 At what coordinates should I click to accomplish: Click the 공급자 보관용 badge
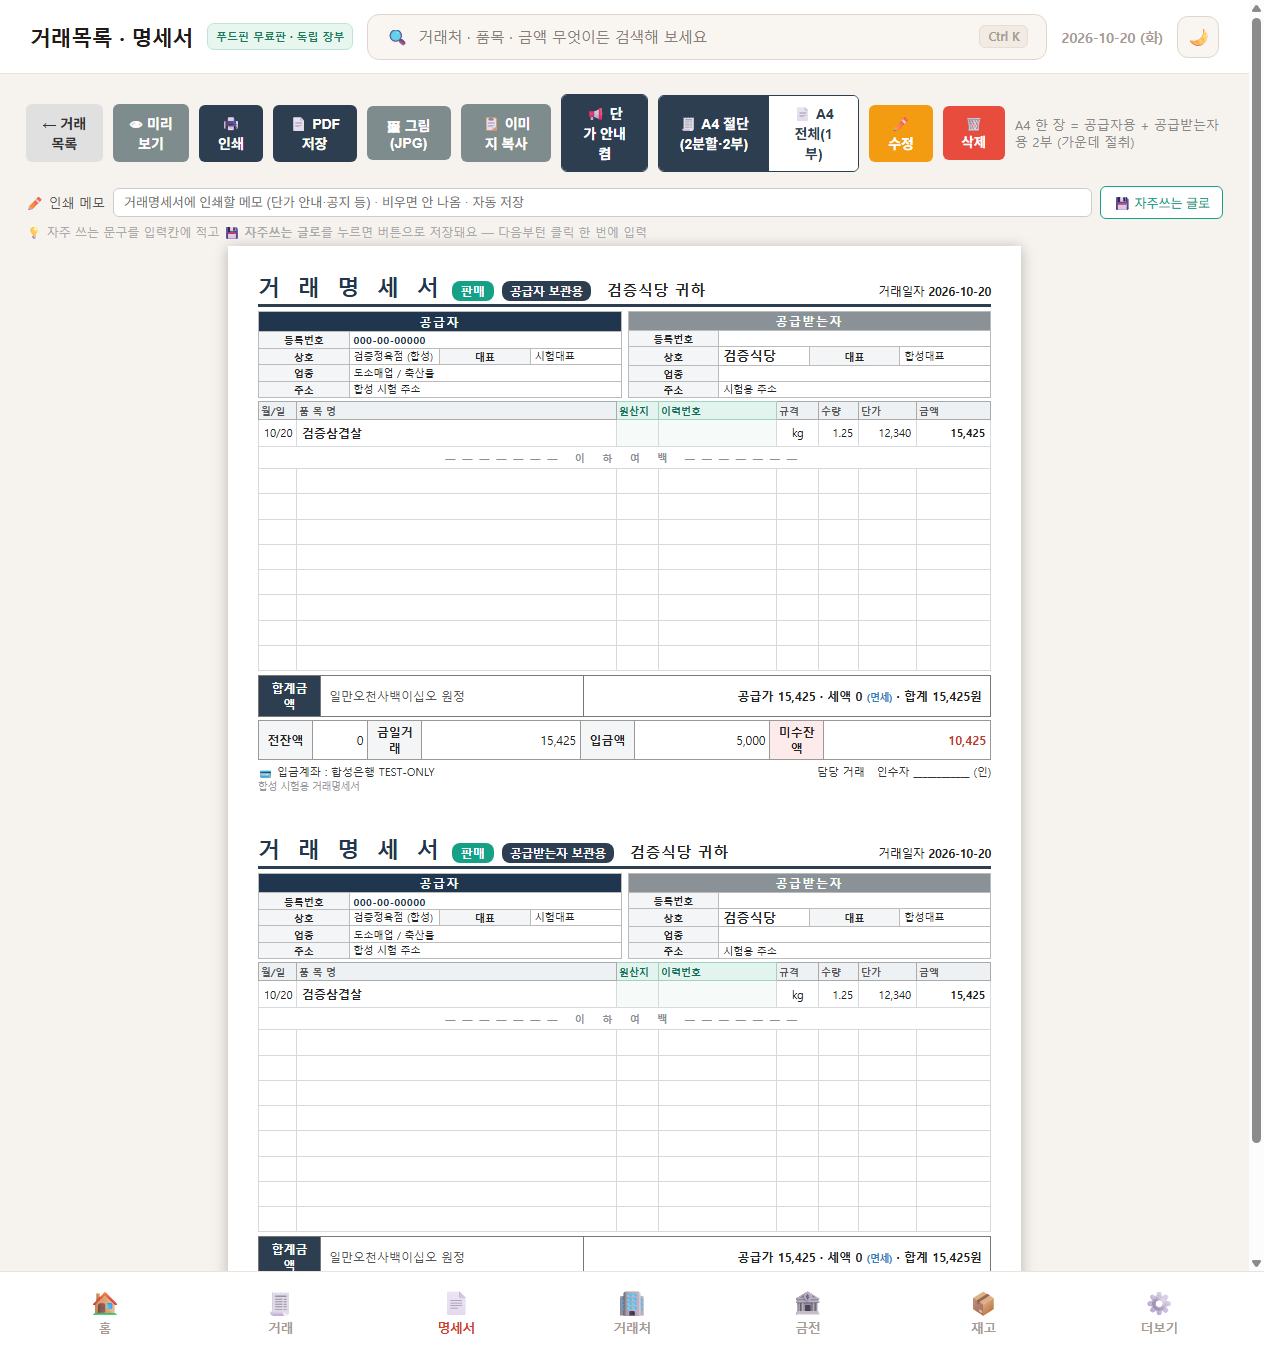tap(546, 291)
